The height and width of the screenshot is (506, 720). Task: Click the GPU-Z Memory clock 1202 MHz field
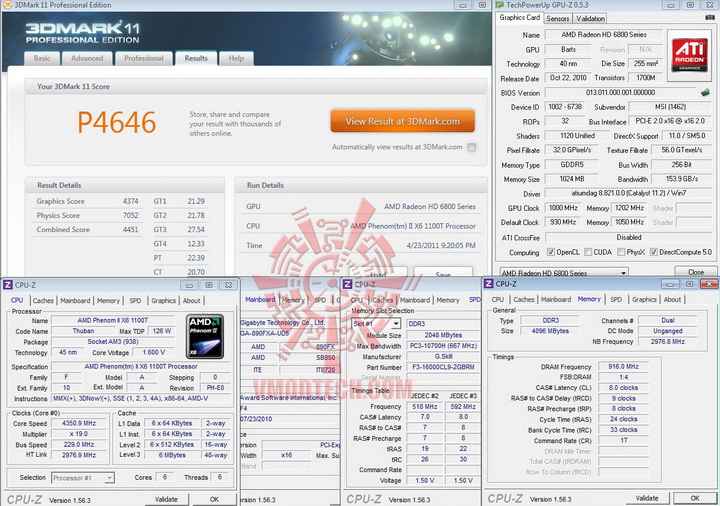pos(629,208)
